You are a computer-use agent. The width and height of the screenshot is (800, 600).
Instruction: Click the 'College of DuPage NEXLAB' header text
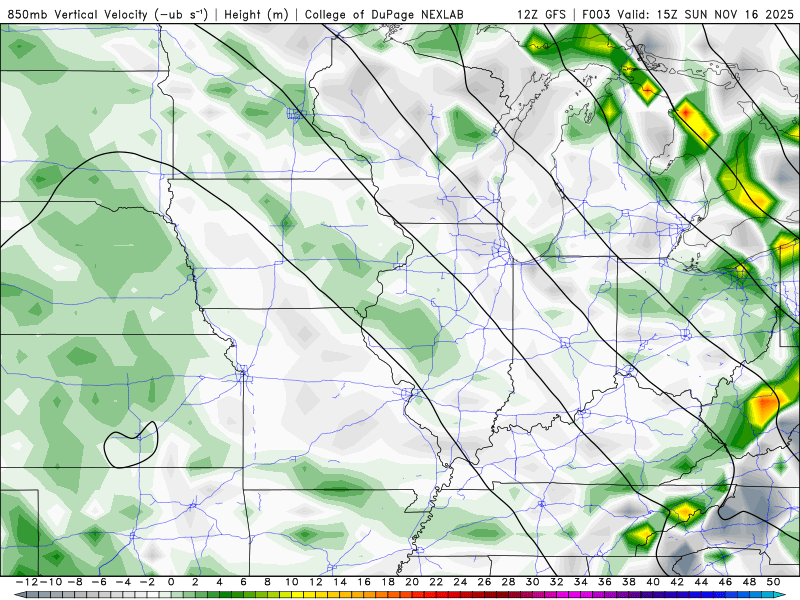click(384, 14)
